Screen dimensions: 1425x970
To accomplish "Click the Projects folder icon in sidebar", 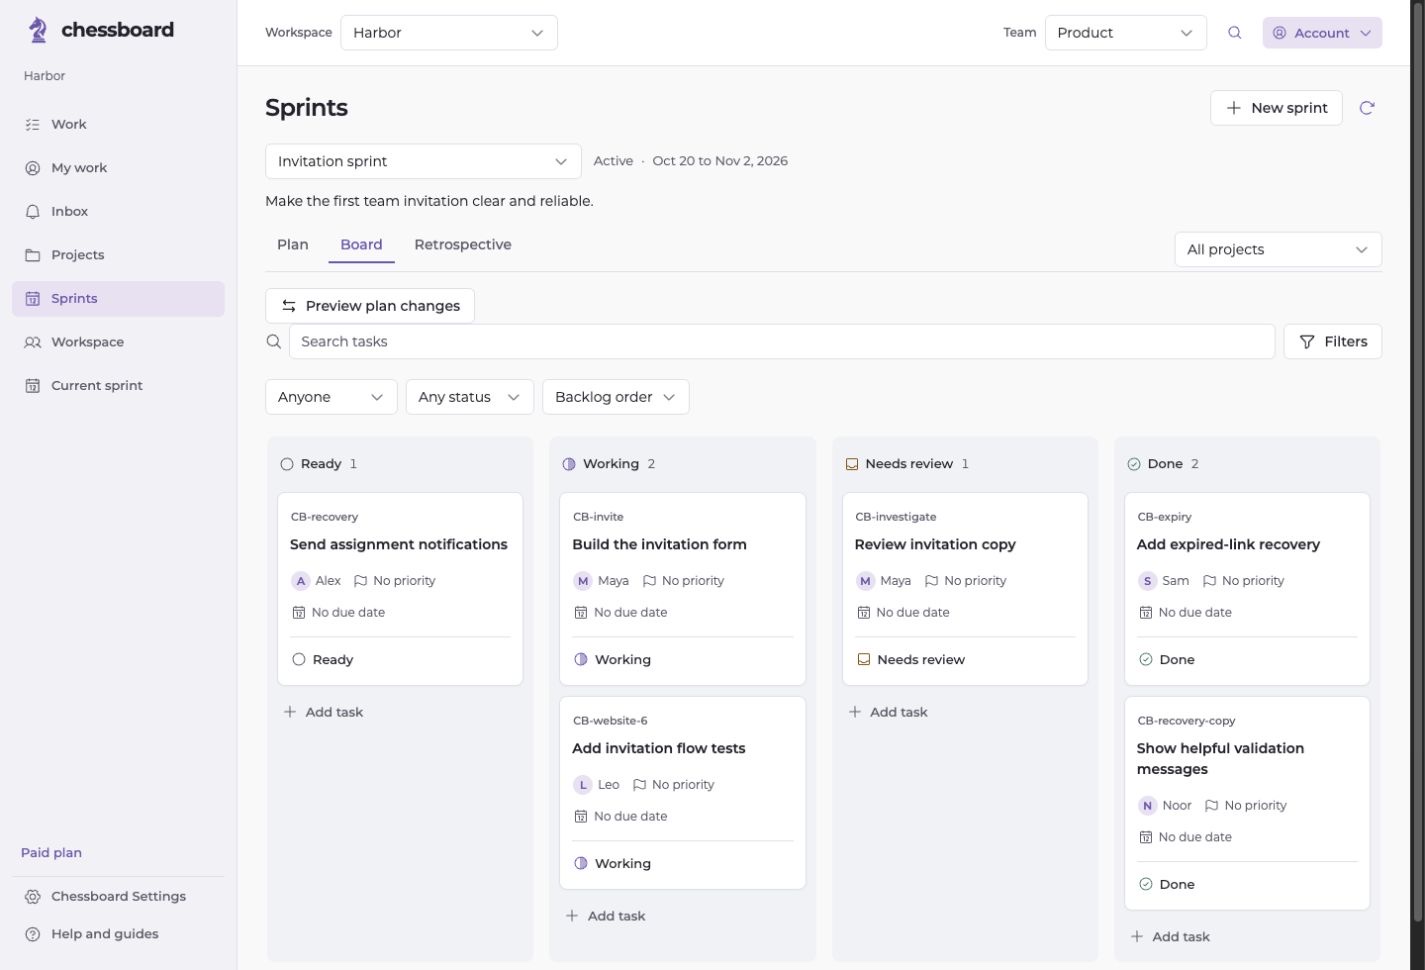I will click(x=32, y=255).
